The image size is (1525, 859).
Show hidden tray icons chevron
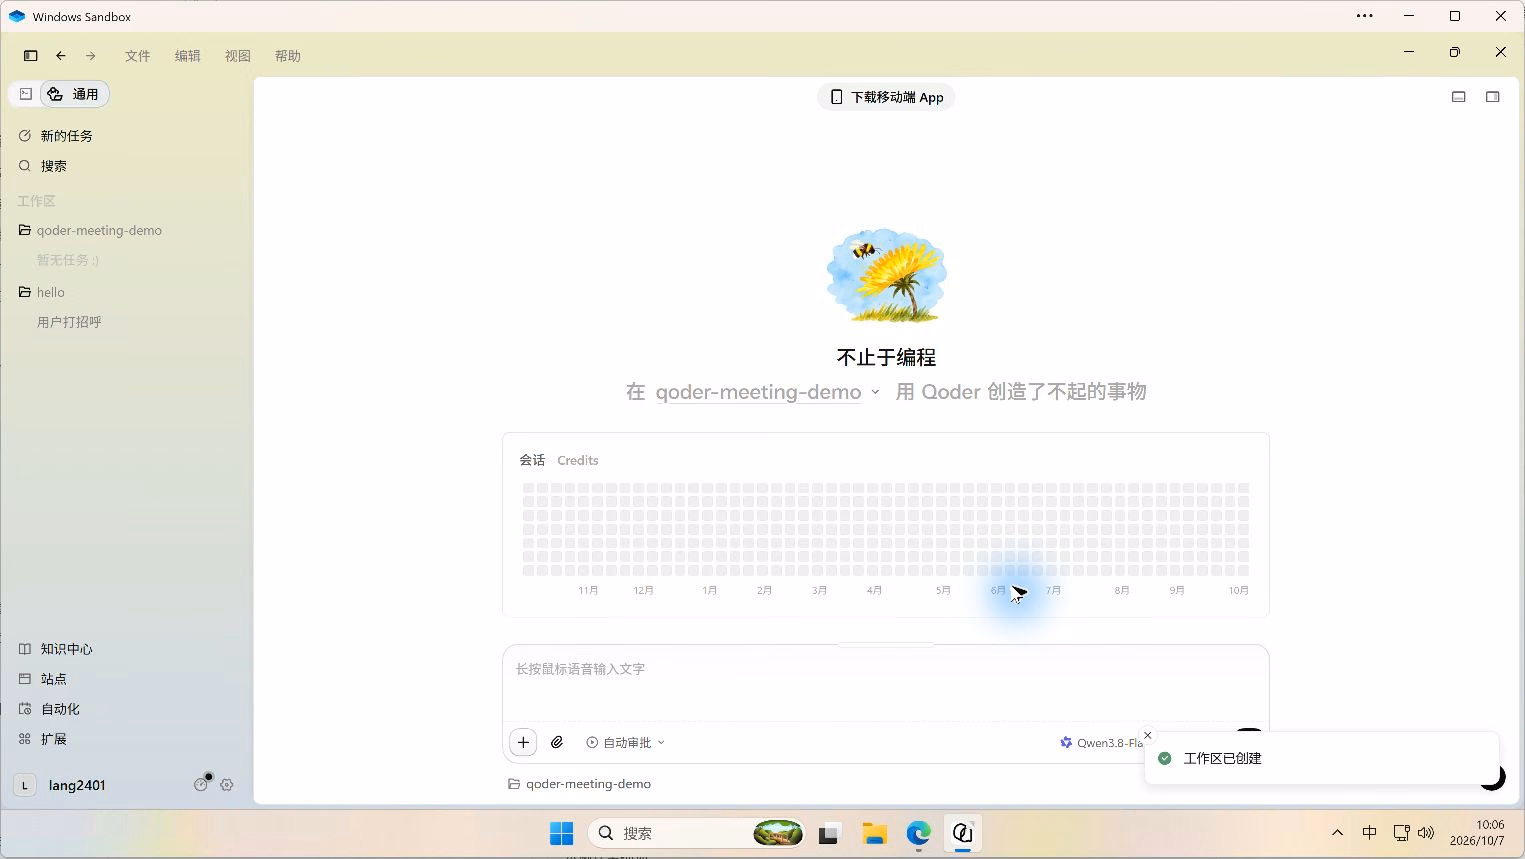tap(1337, 832)
